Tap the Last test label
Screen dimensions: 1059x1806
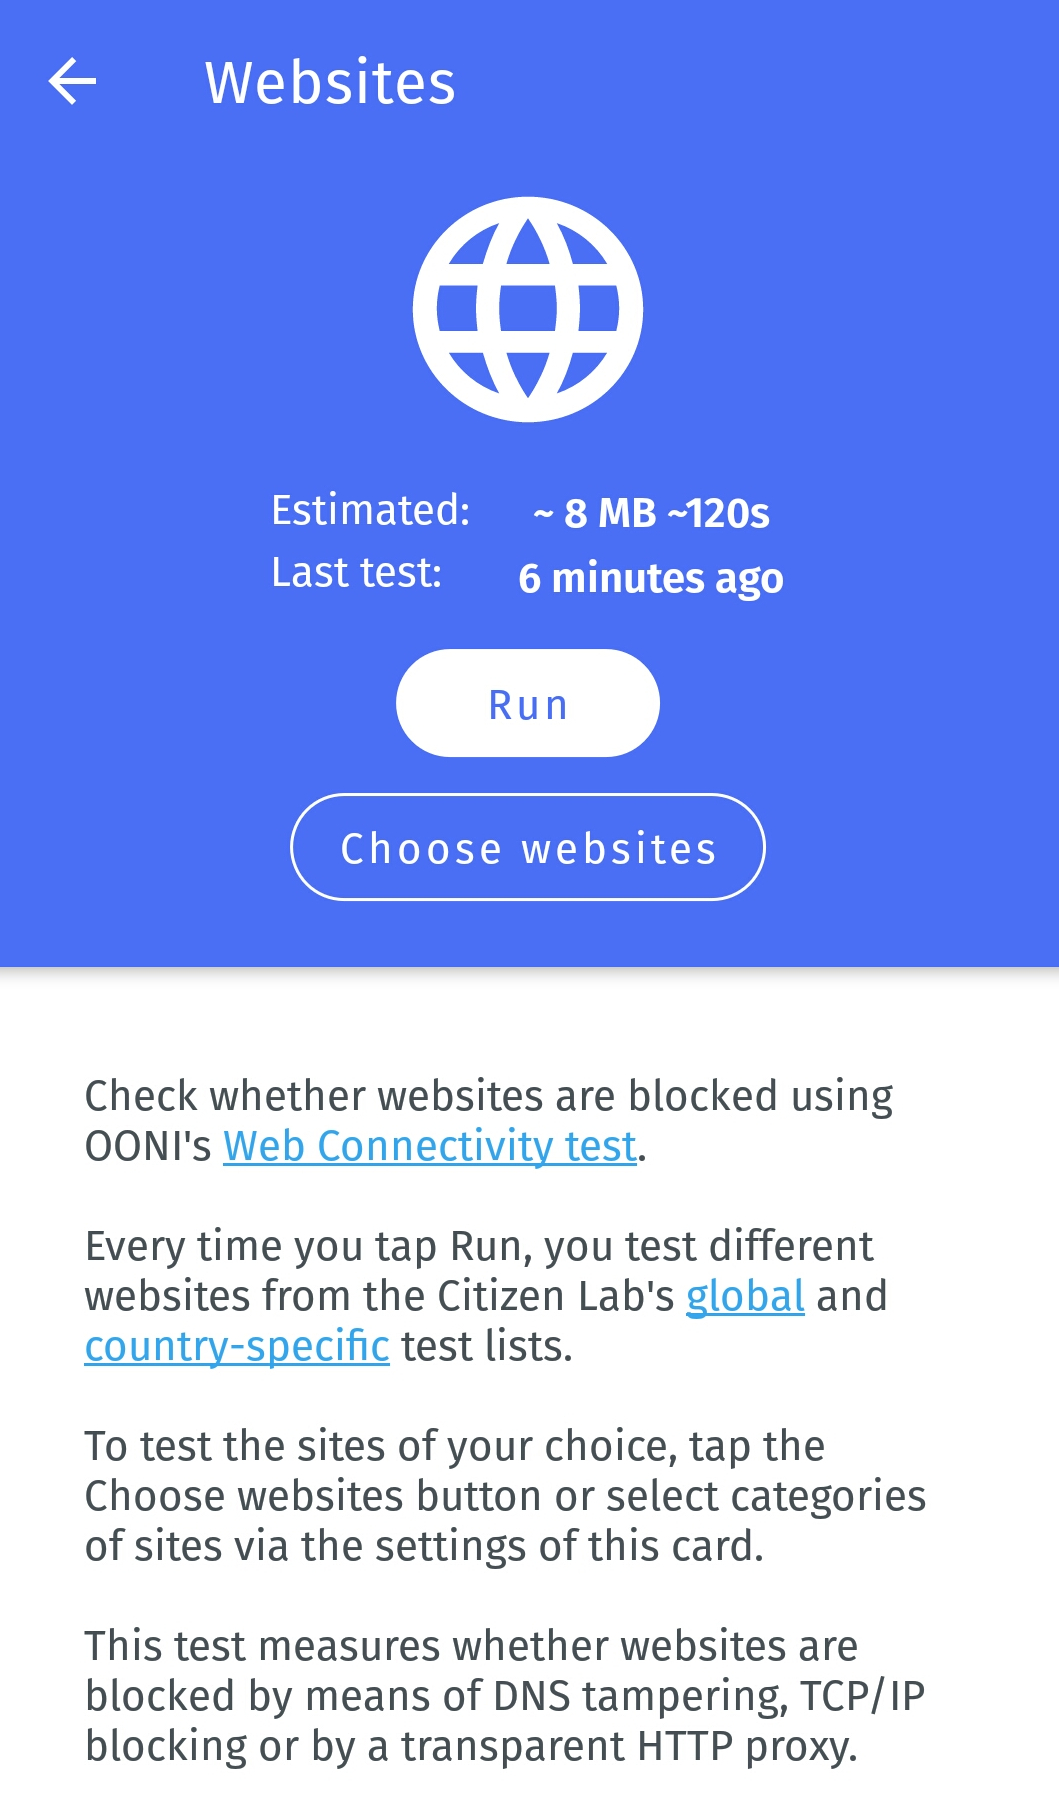(356, 573)
